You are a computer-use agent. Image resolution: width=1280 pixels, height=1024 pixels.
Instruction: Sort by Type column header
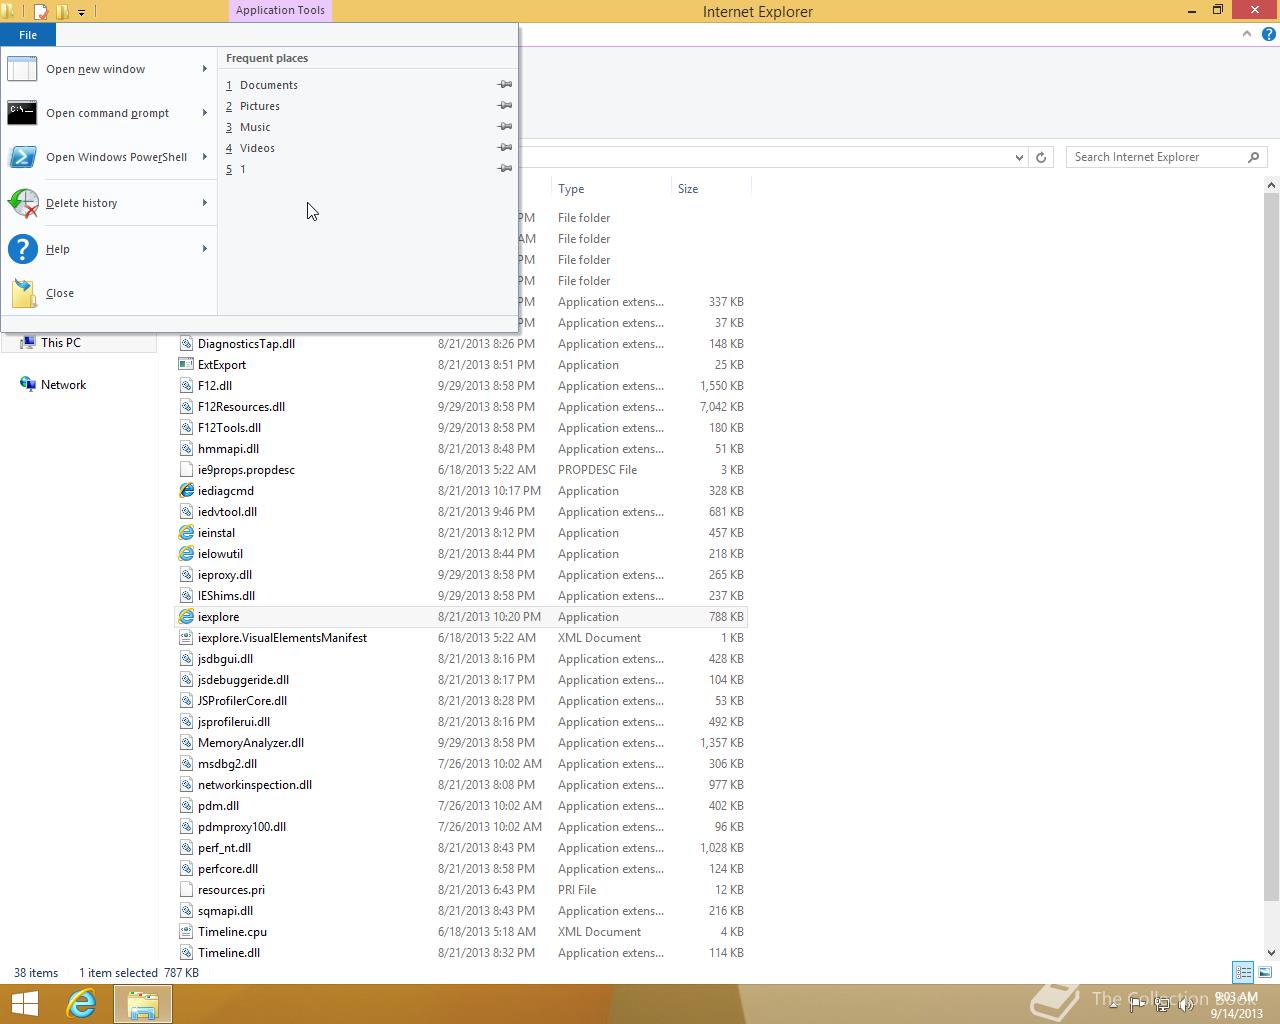point(611,189)
